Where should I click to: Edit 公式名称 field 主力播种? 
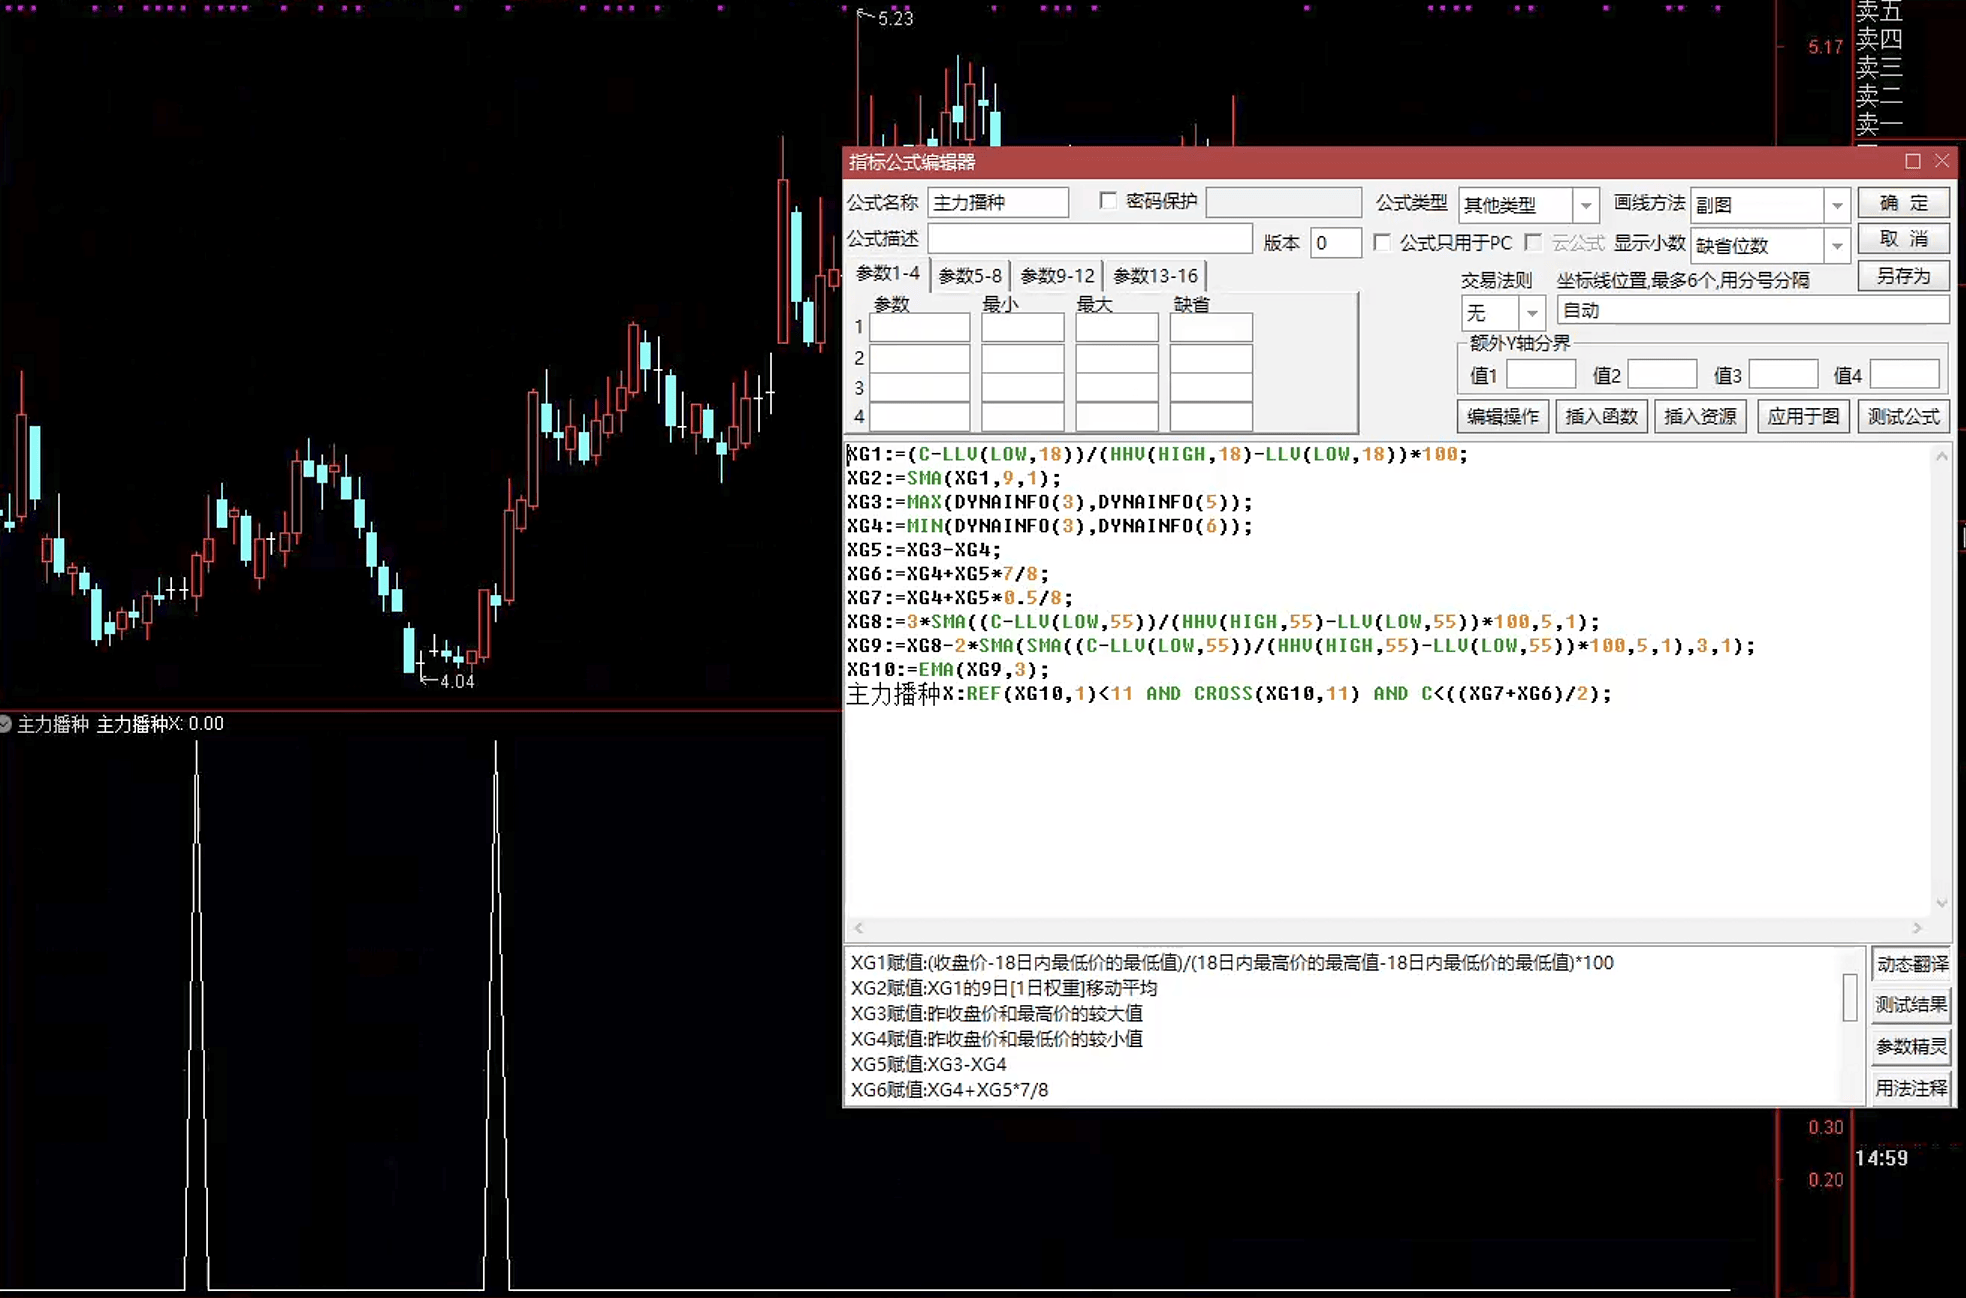998,203
